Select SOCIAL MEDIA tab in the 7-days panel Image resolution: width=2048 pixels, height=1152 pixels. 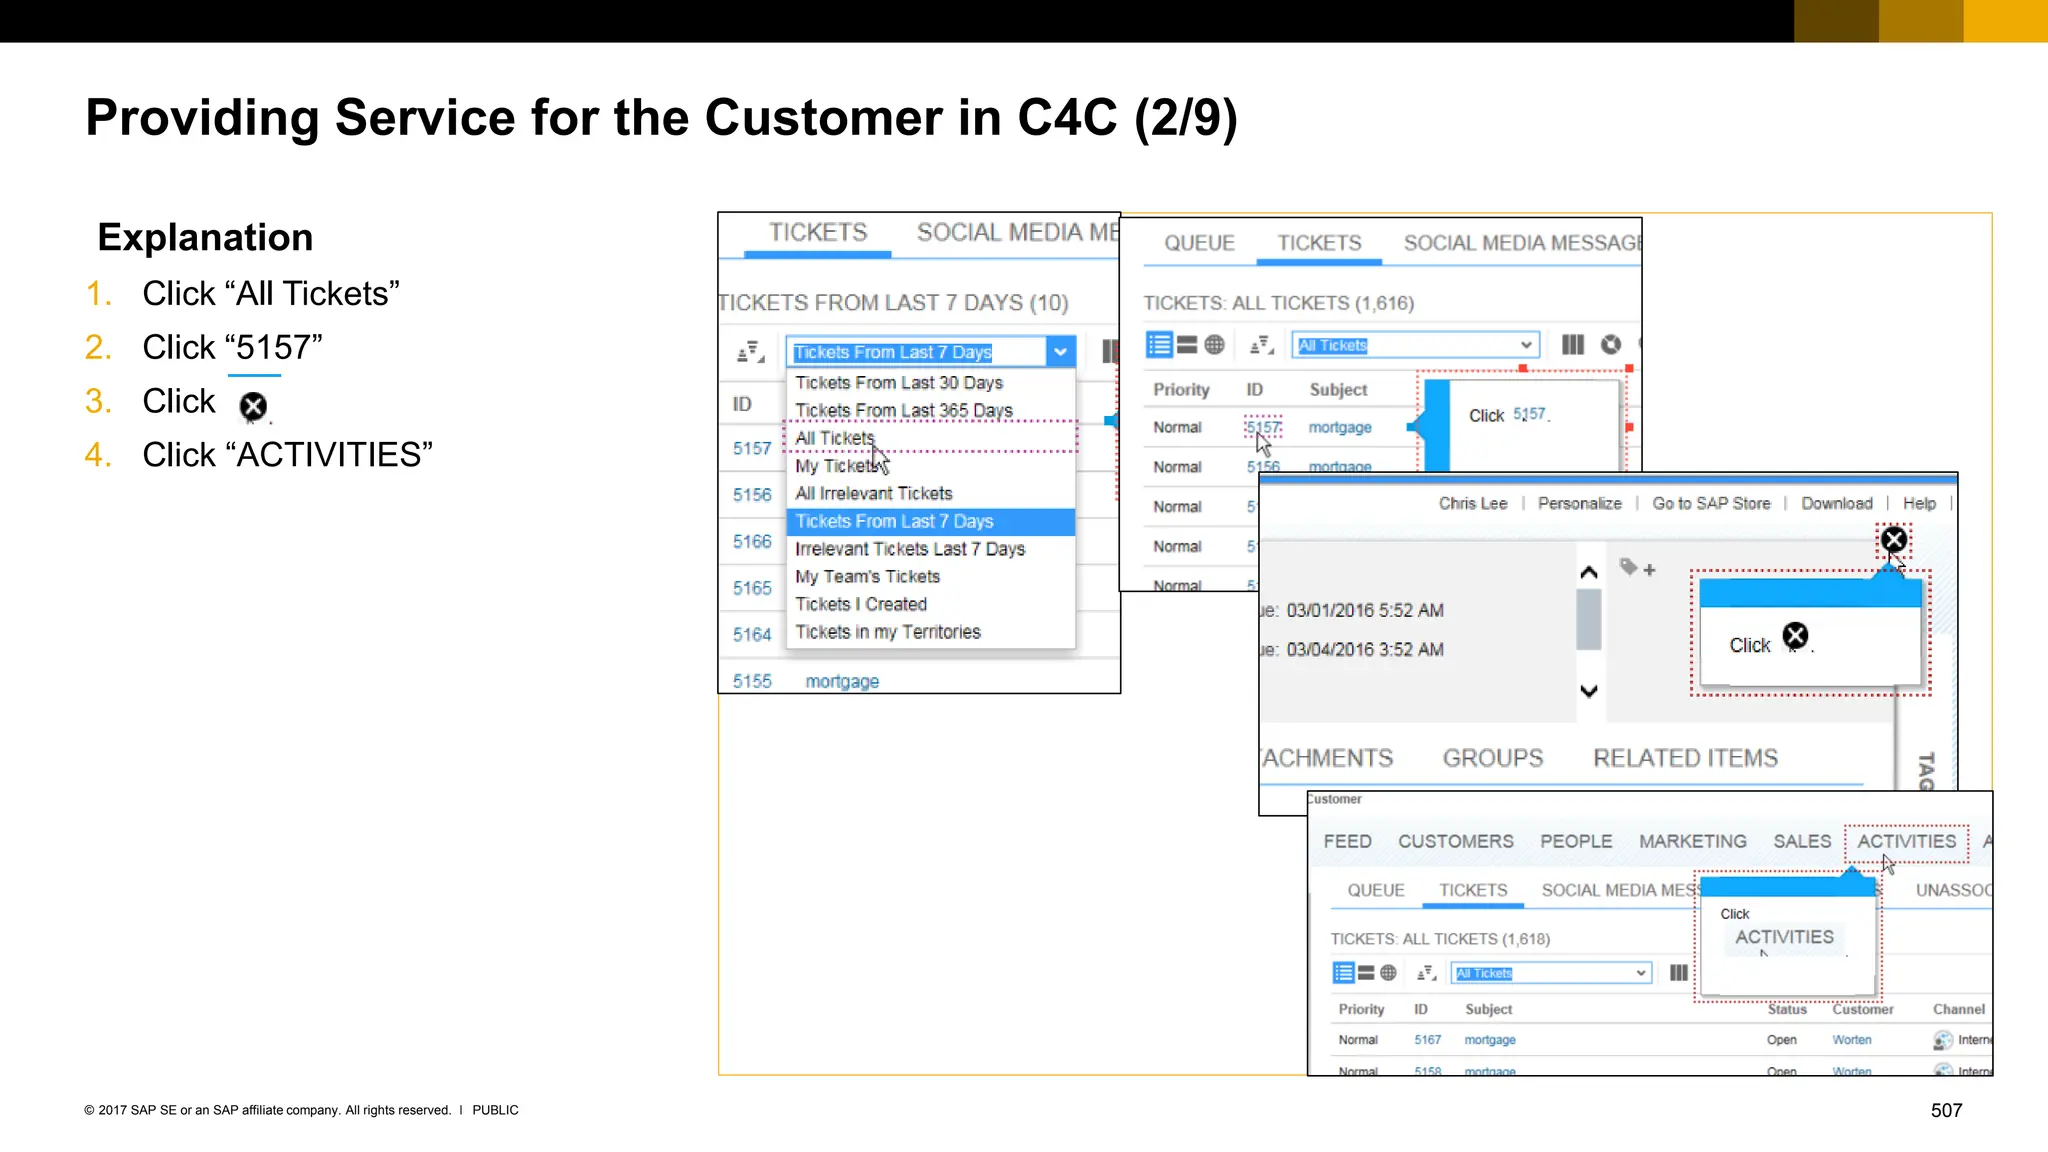coord(1018,232)
